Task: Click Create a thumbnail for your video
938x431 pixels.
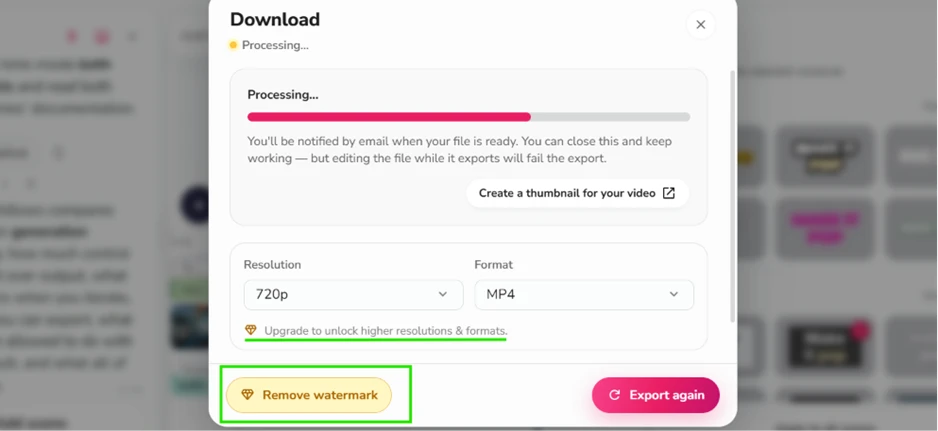Action: tap(577, 193)
